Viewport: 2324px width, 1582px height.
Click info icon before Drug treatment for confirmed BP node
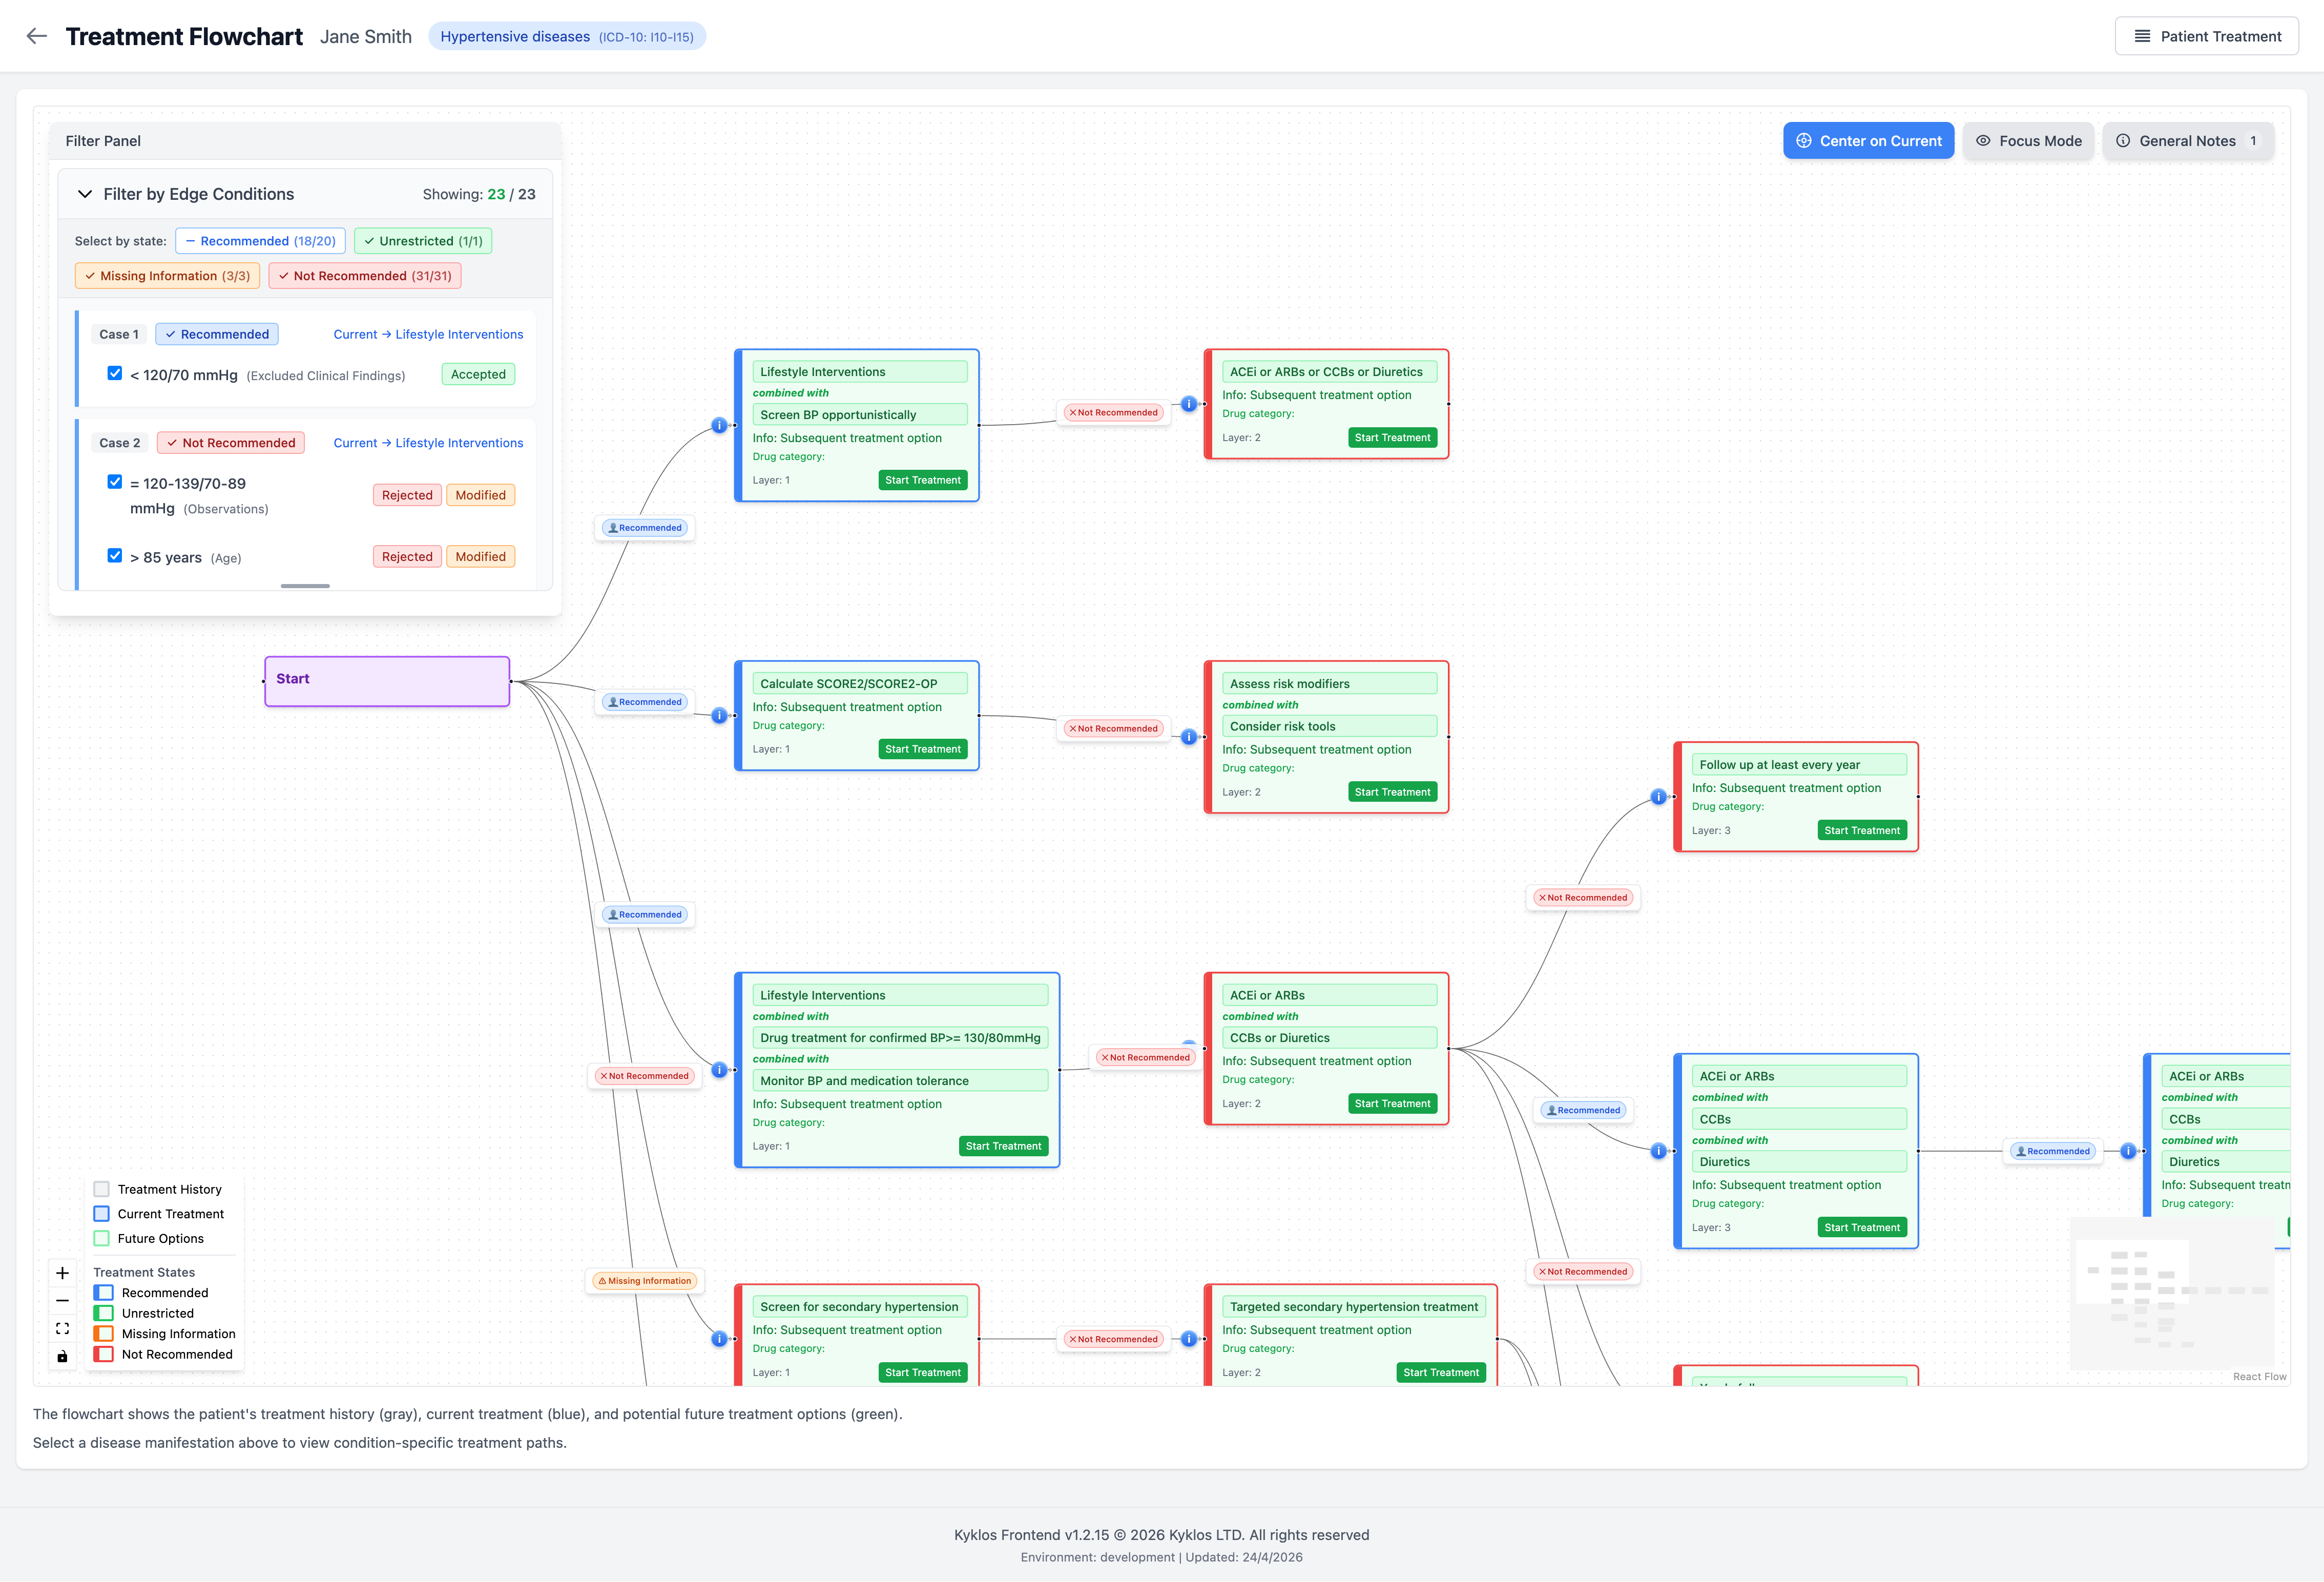[x=719, y=1070]
